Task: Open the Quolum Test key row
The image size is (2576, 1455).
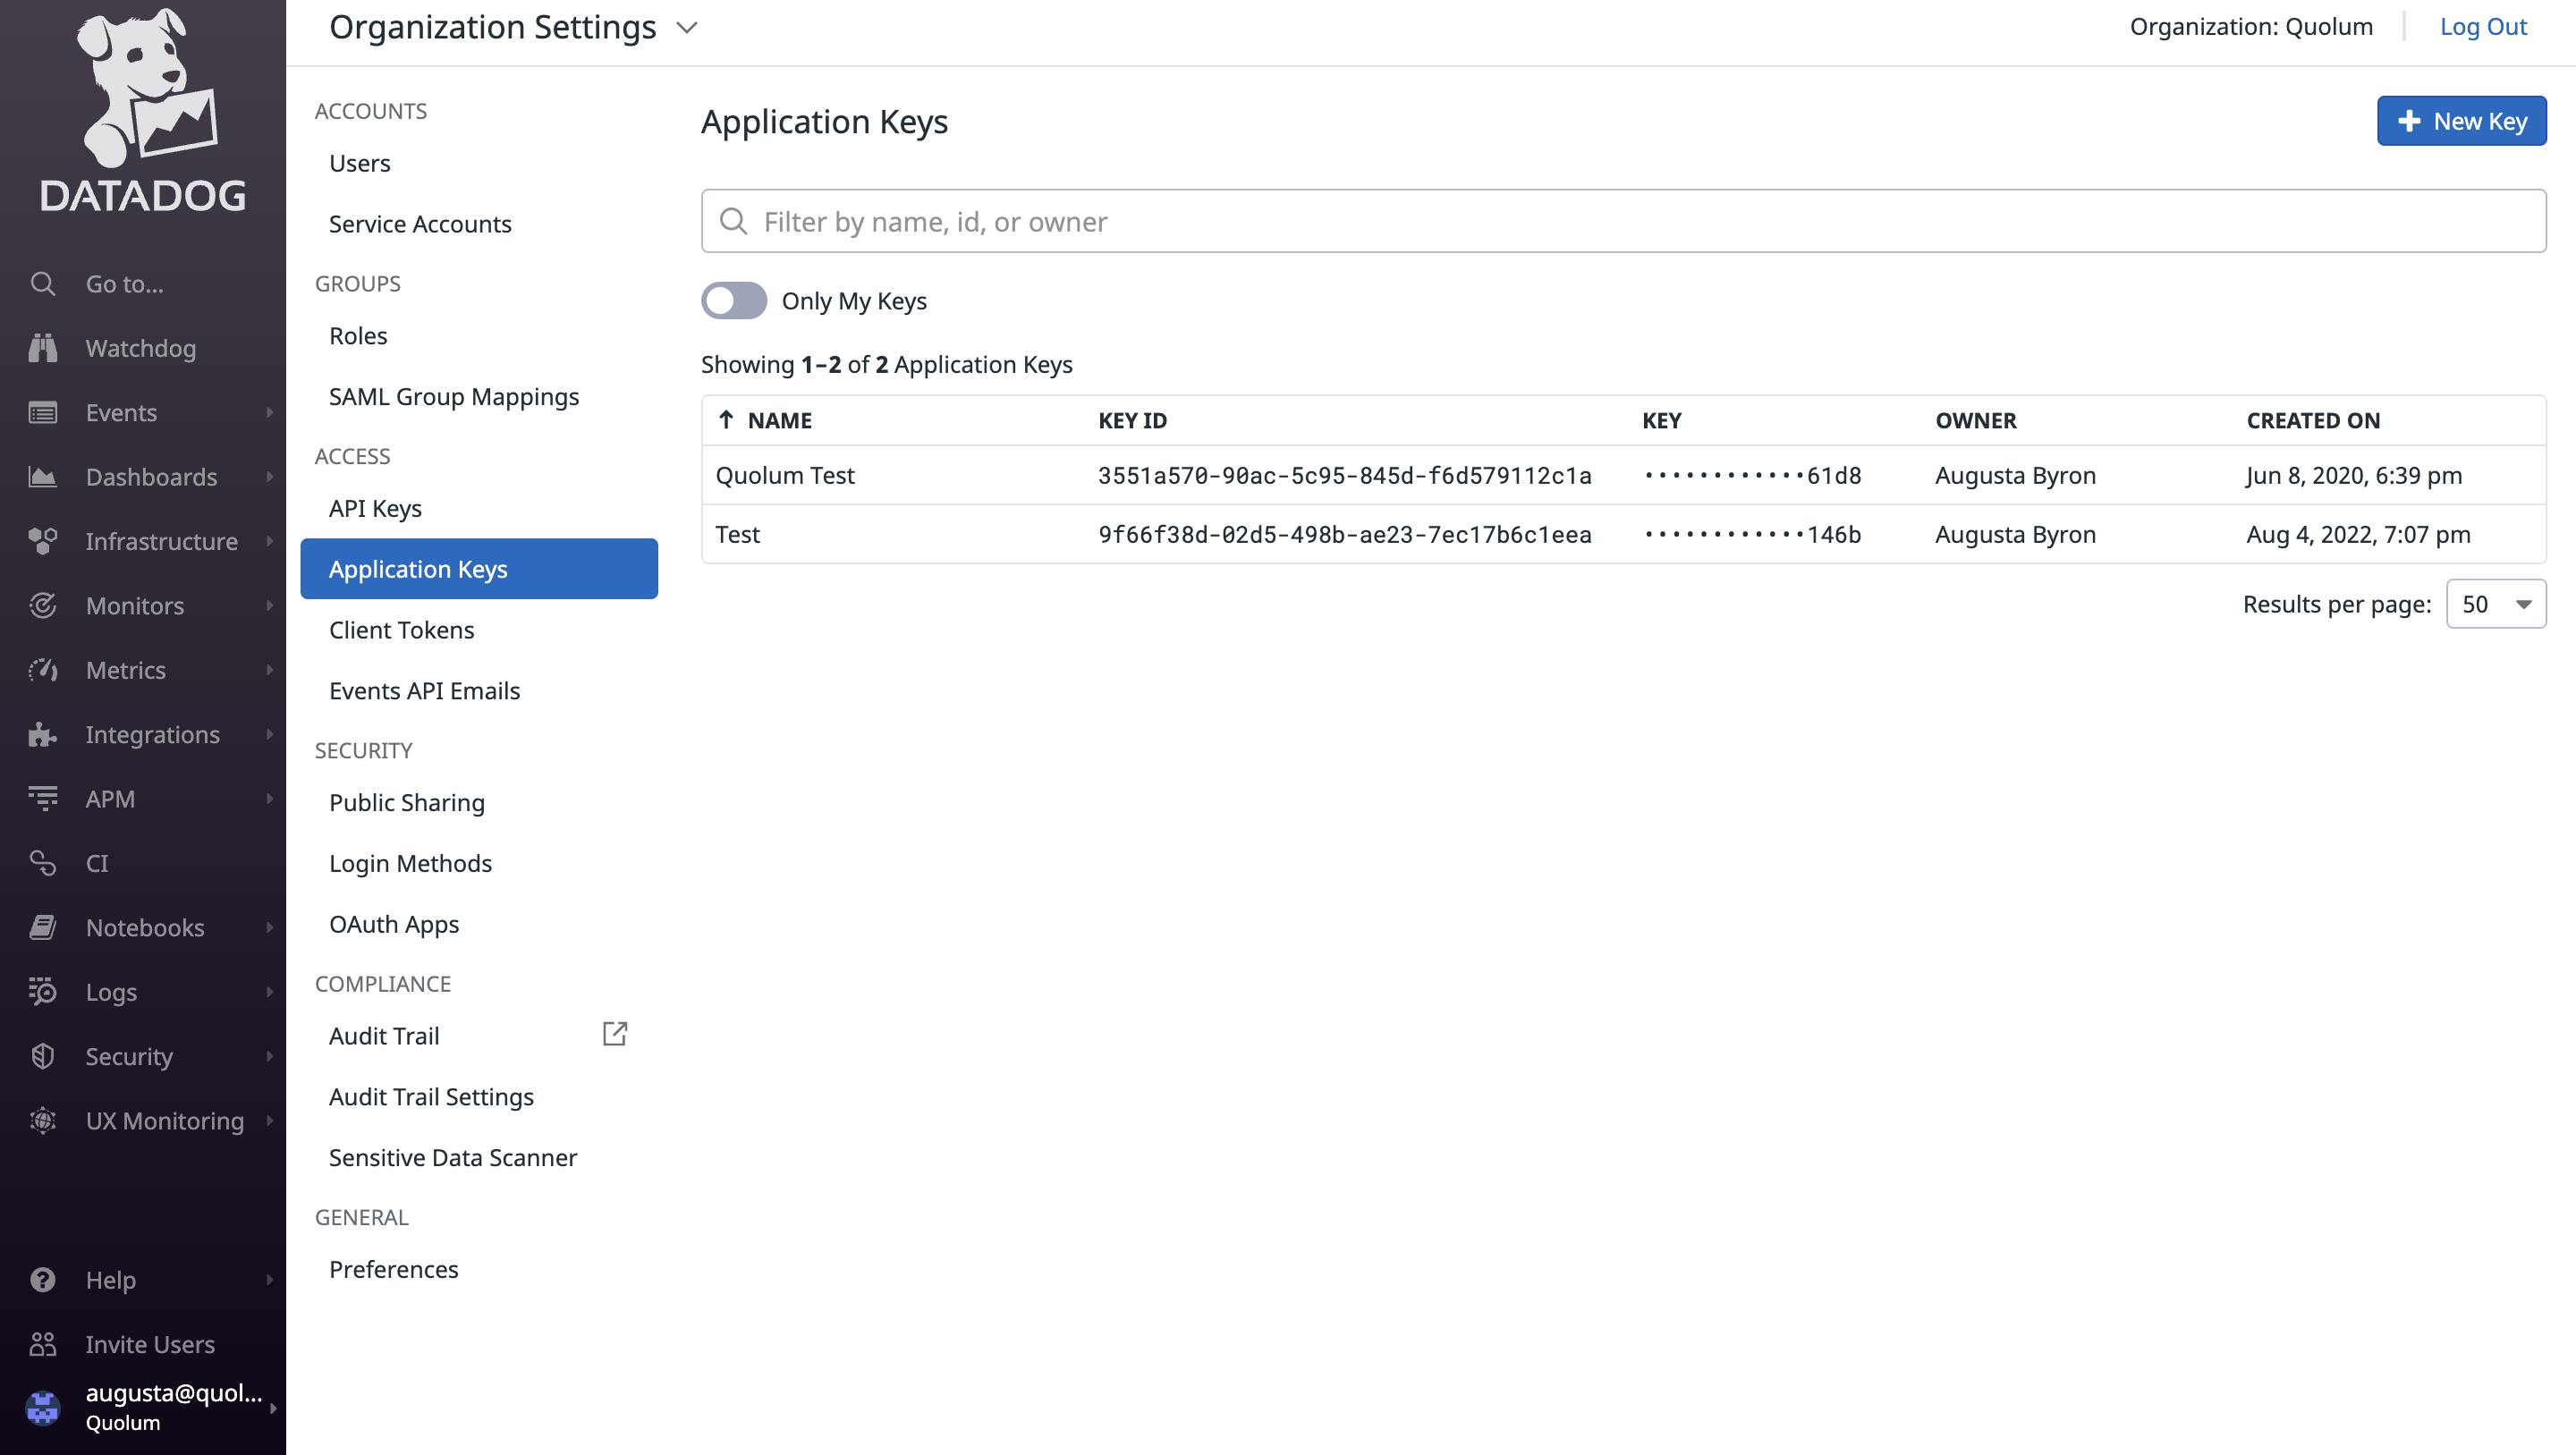Action: point(785,475)
